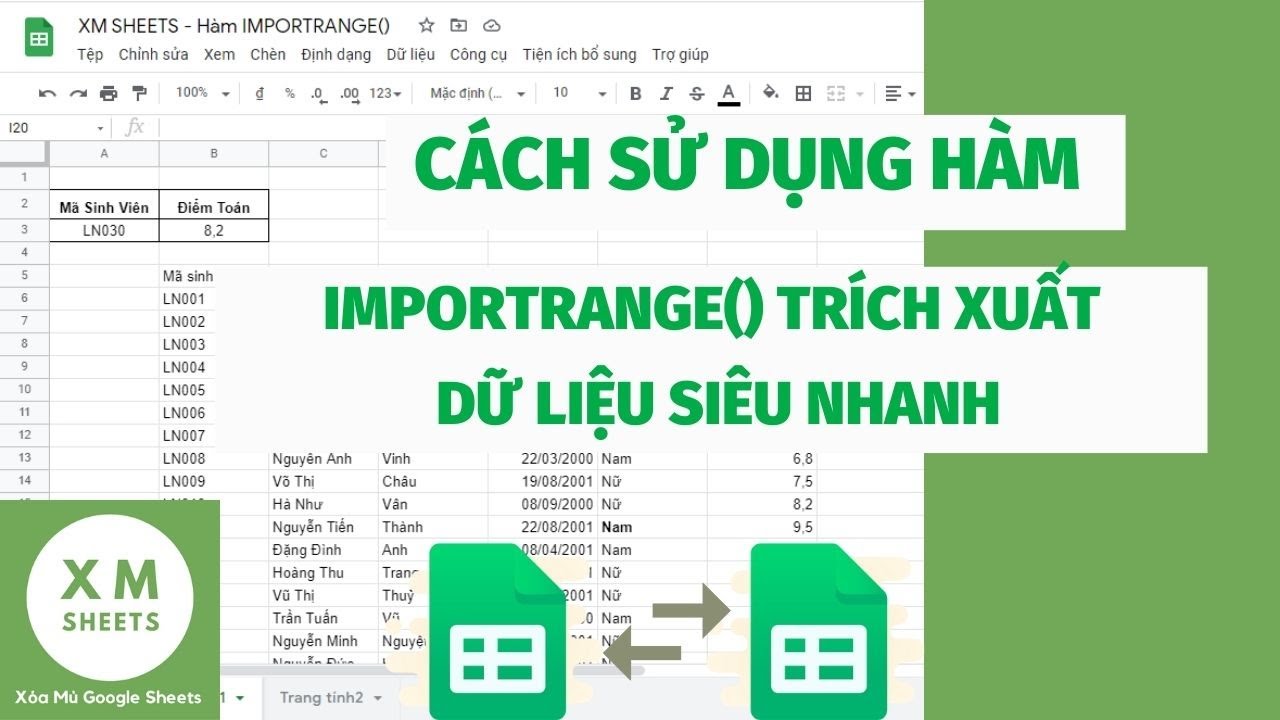Image resolution: width=1280 pixels, height=720 pixels.
Task: Redo the last action
Action: (78, 93)
